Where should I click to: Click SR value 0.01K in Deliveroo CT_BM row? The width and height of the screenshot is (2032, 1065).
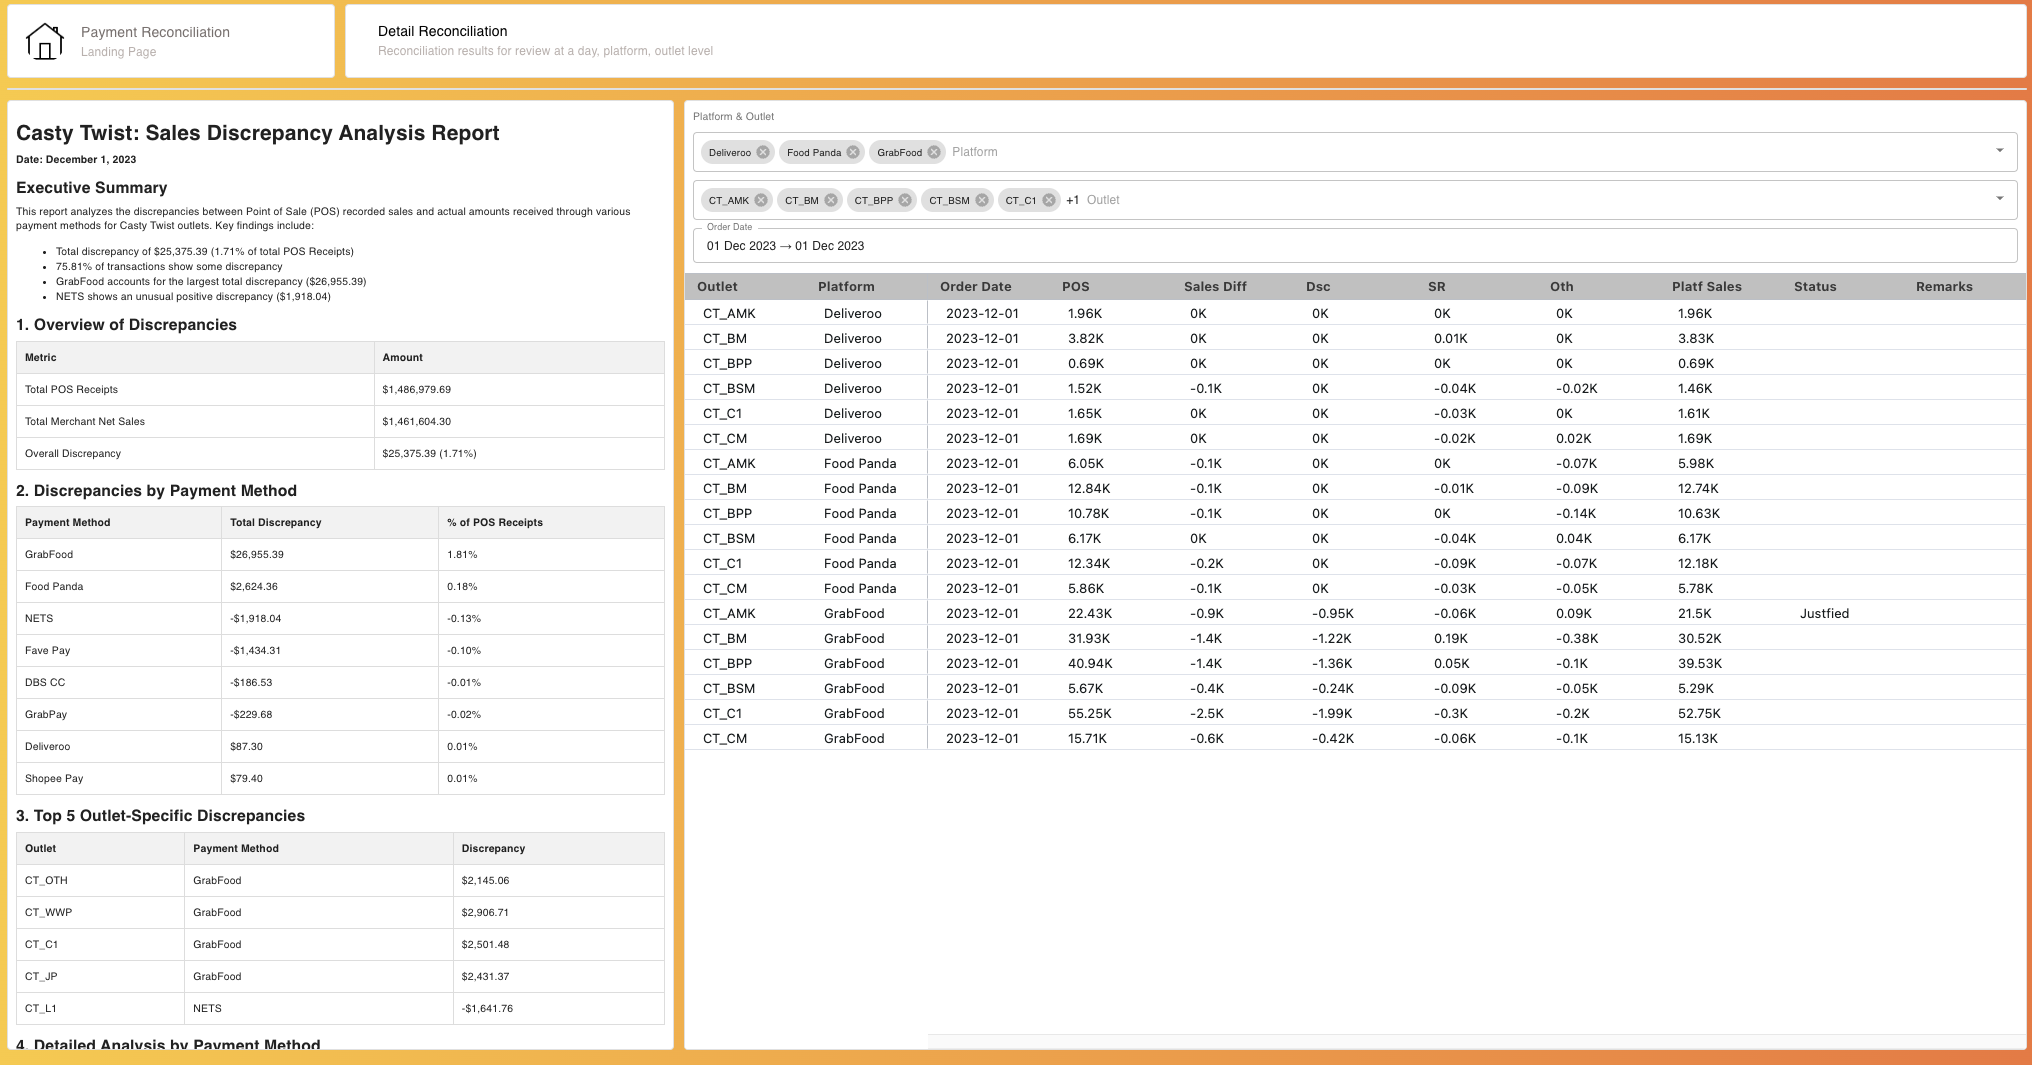[x=1451, y=339]
